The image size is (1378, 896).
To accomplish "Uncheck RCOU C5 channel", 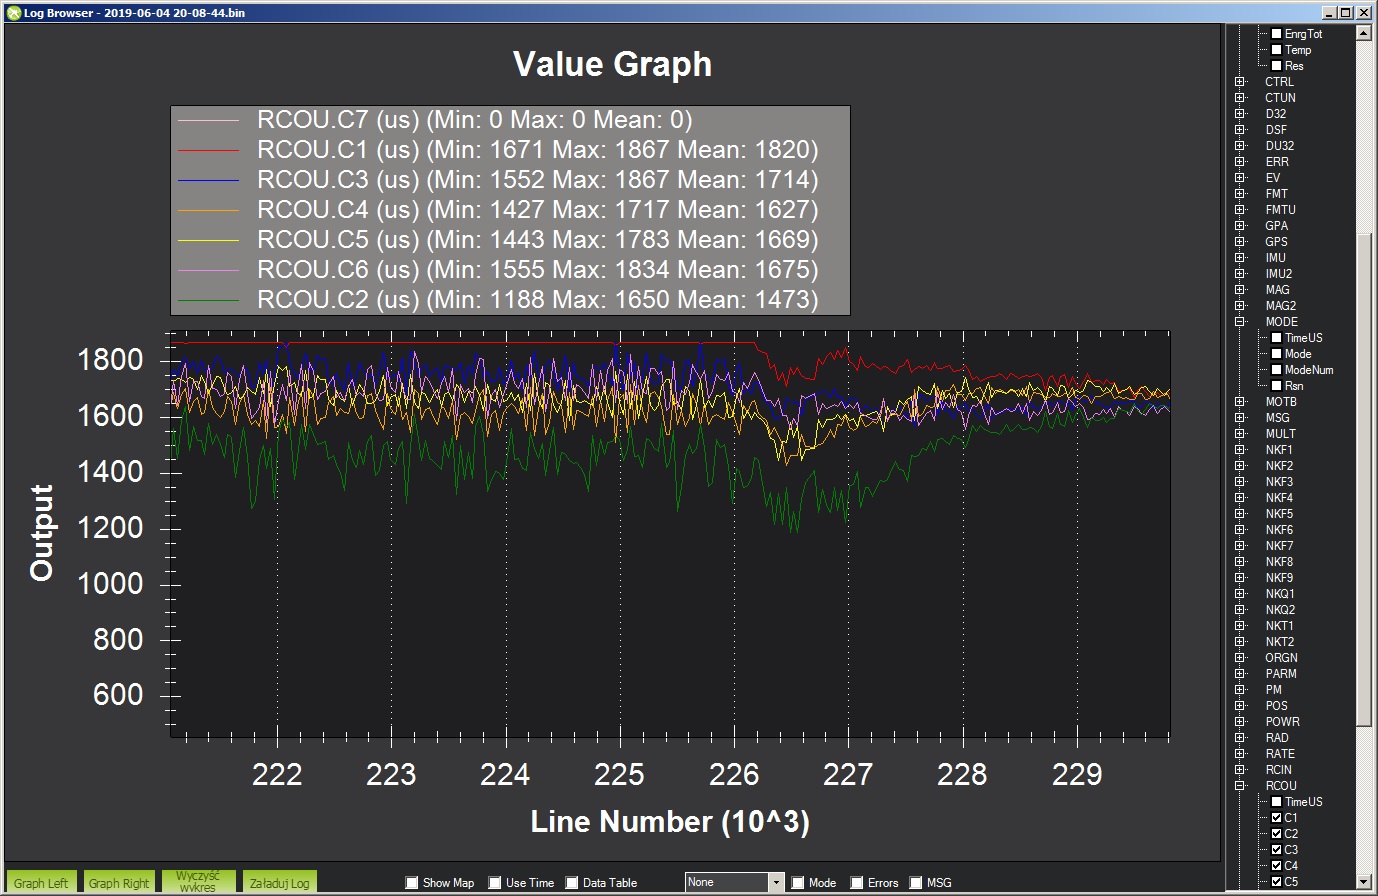I will click(1277, 881).
